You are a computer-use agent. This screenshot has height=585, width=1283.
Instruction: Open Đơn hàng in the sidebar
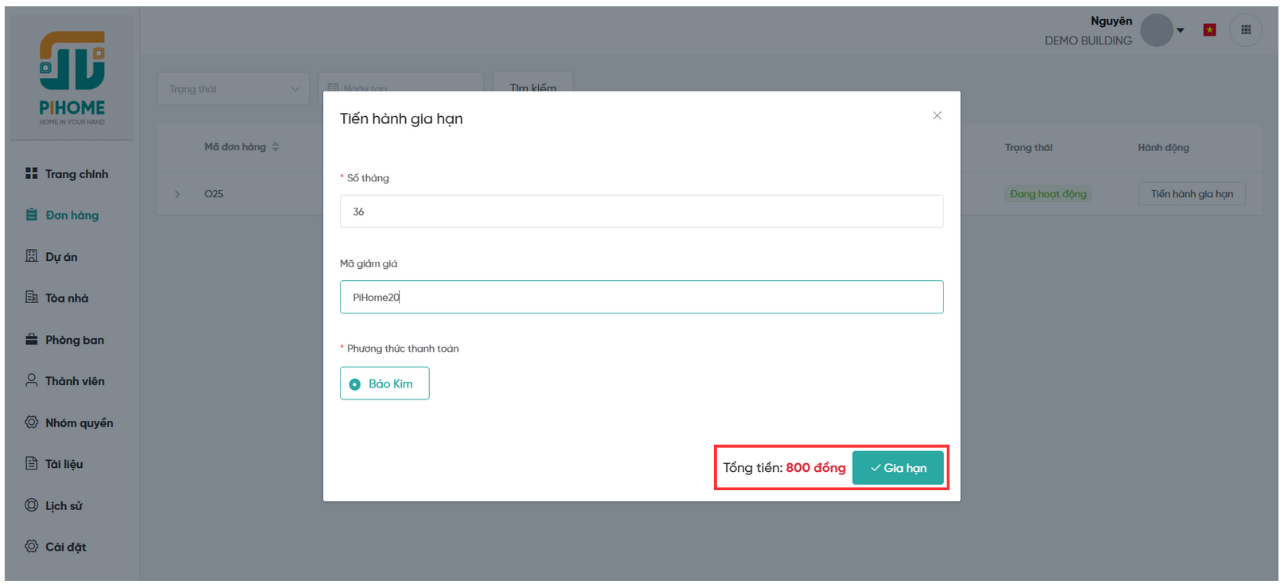pos(71,215)
